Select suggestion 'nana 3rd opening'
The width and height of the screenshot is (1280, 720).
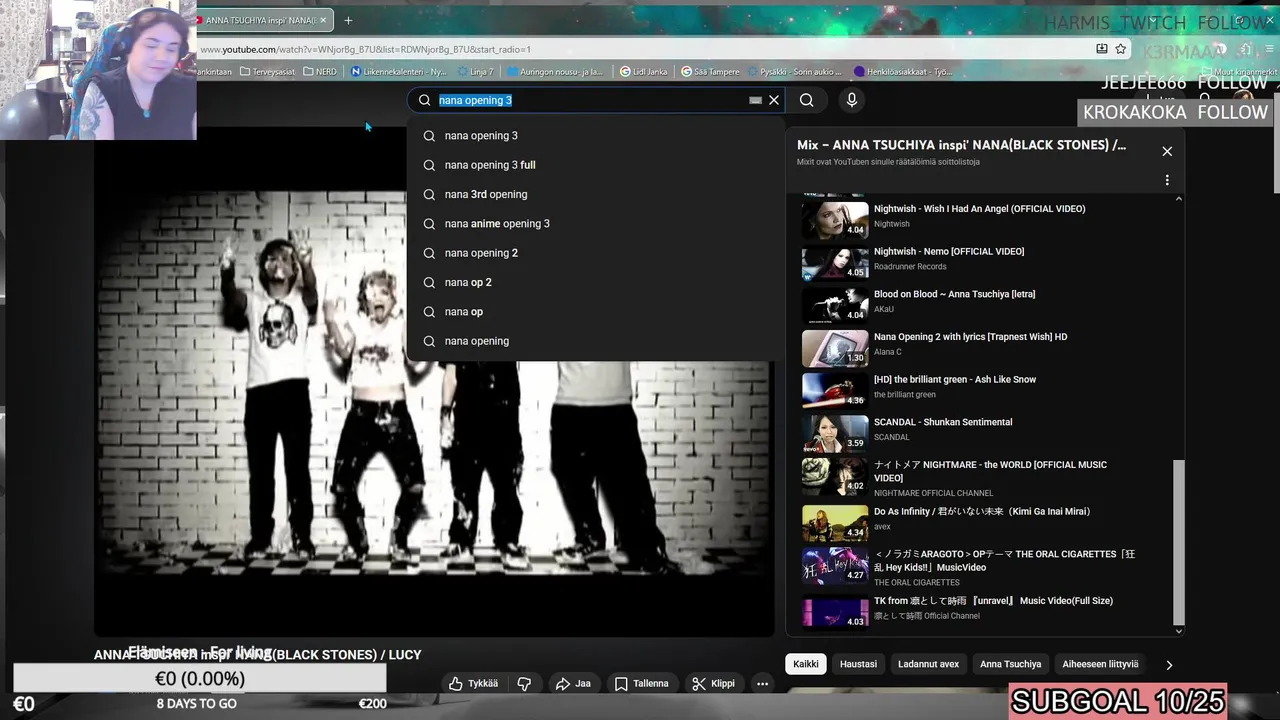tap(595, 194)
